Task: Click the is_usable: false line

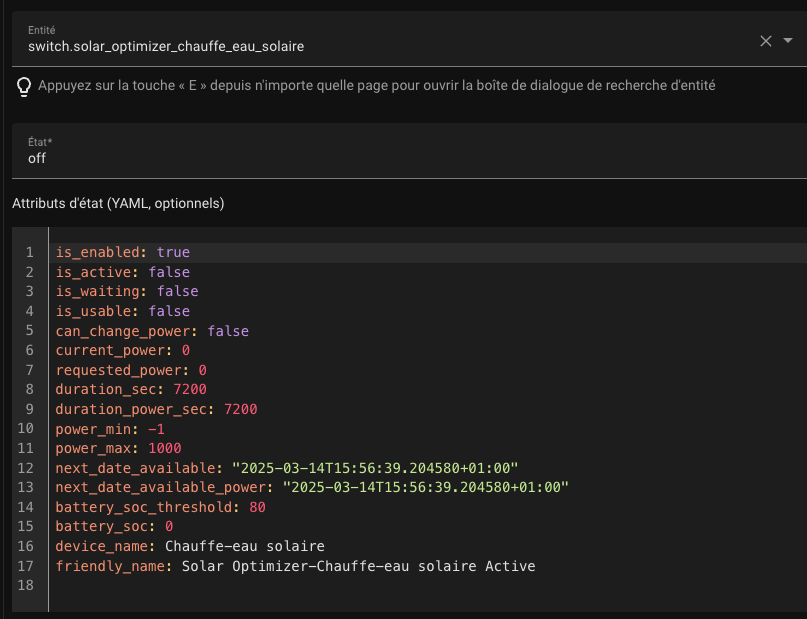Action: pos(122,311)
